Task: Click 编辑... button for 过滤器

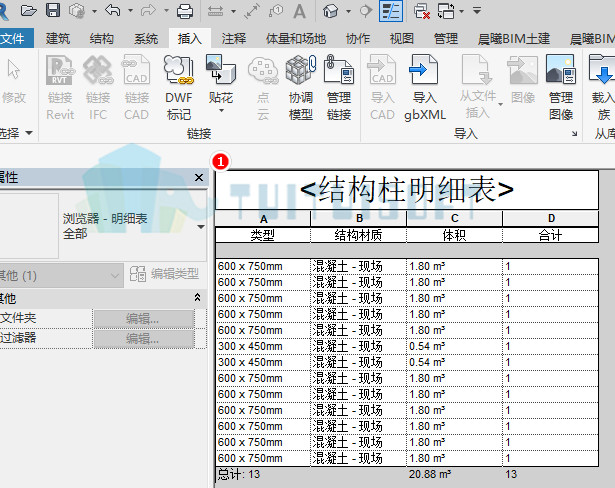Action: coord(143,338)
